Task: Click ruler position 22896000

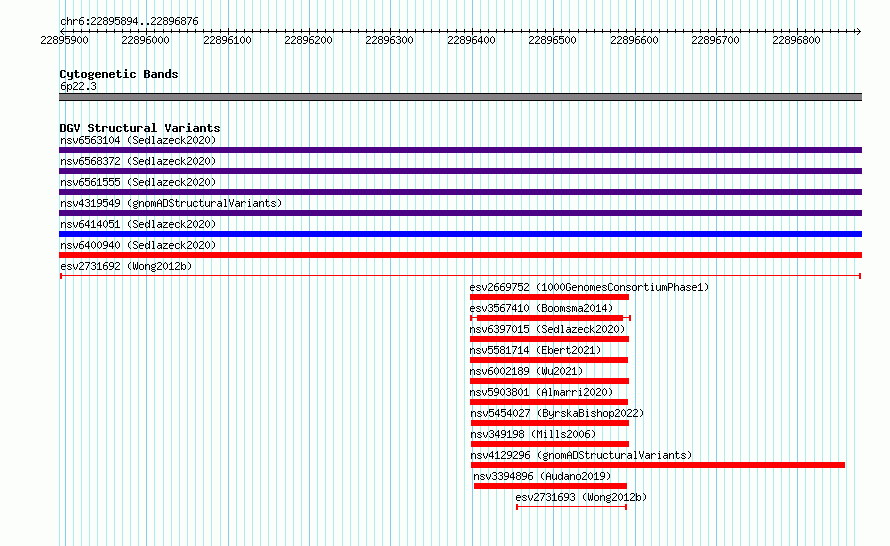Action: pos(145,40)
